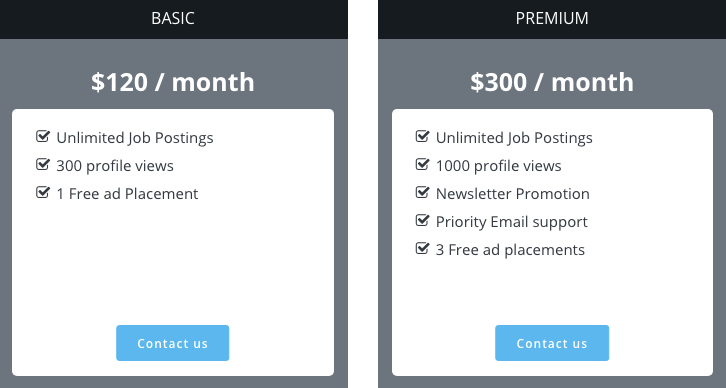726x388 pixels.
Task: Click the Premium plan Contact us button
Action: 552,343
